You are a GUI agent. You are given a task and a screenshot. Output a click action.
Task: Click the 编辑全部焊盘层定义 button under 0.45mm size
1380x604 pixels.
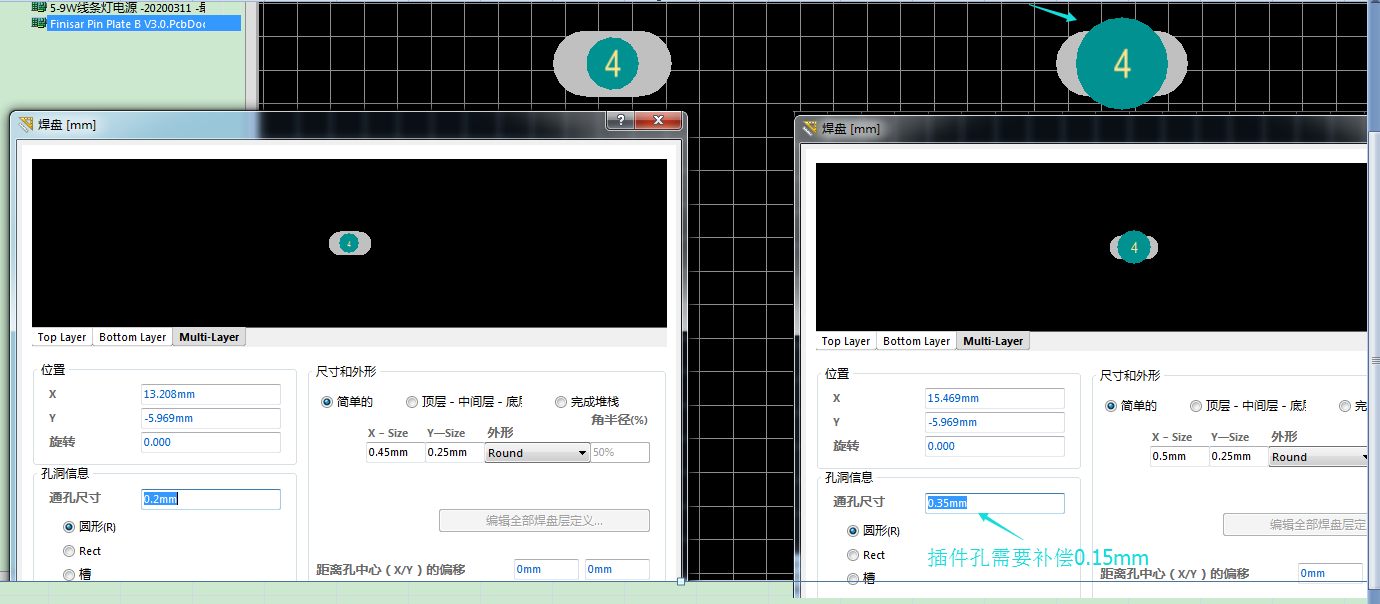(x=544, y=521)
